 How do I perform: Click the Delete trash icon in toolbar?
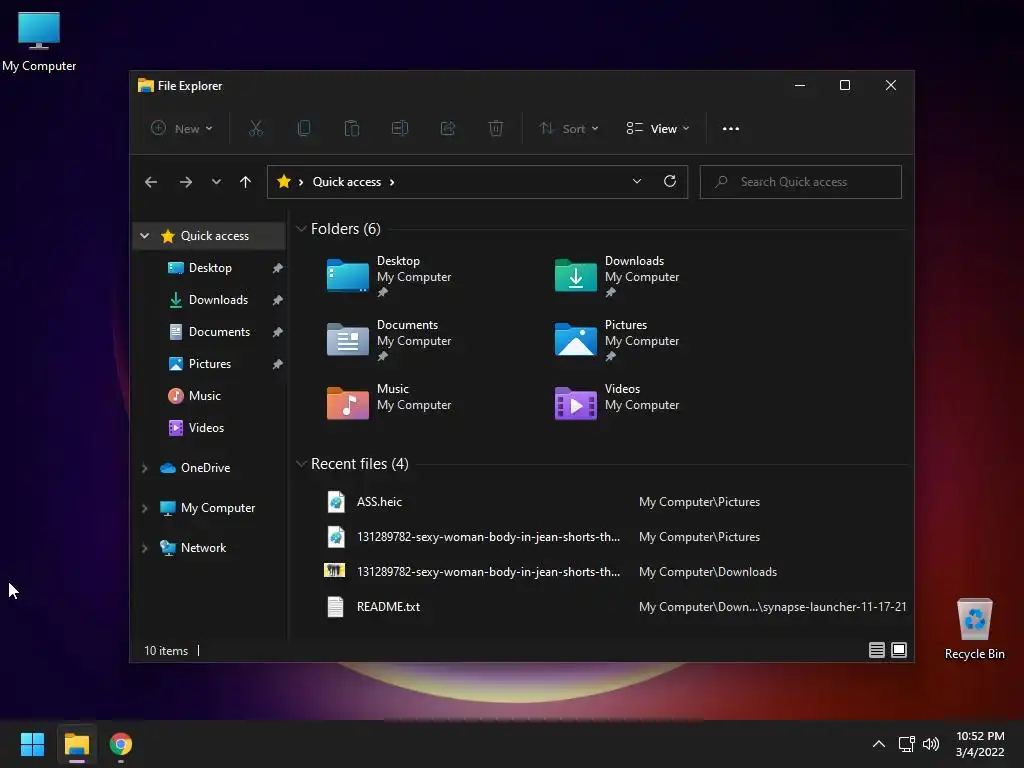(x=496, y=129)
